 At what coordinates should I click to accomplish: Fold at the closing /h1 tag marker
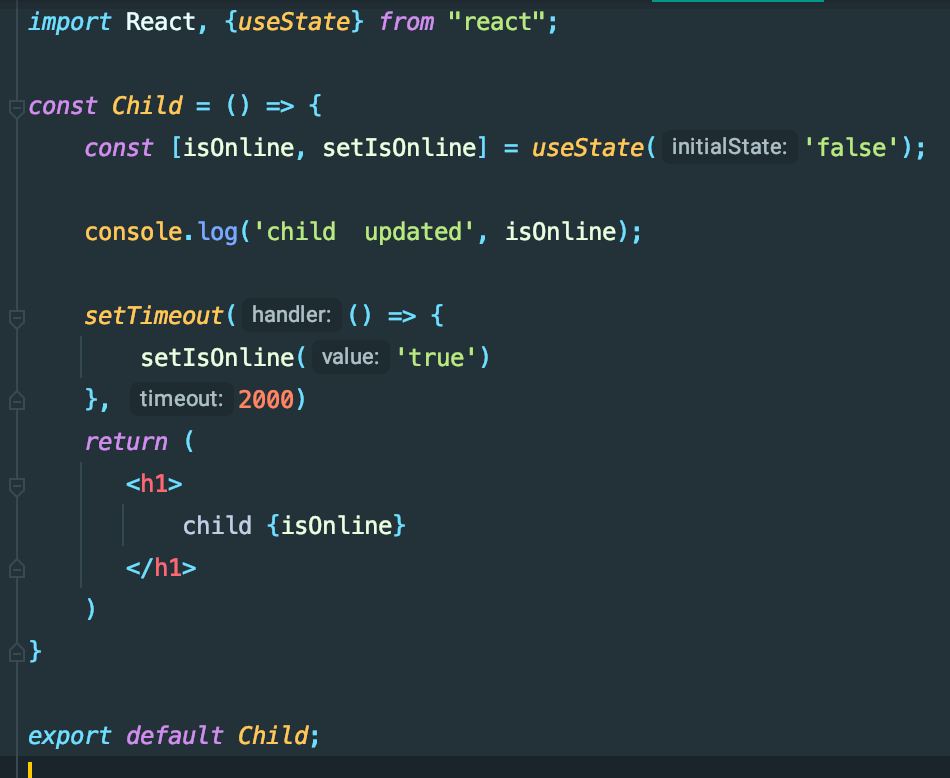17,570
